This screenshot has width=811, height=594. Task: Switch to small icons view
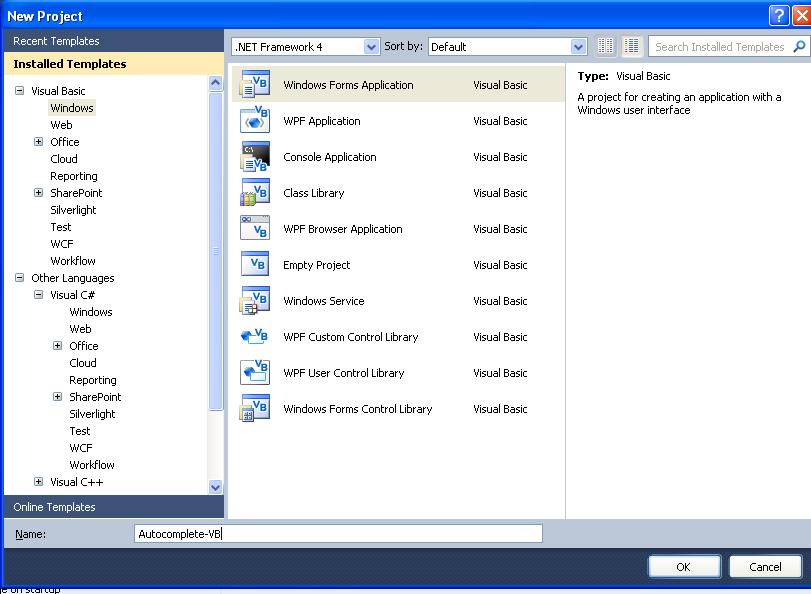click(605, 47)
